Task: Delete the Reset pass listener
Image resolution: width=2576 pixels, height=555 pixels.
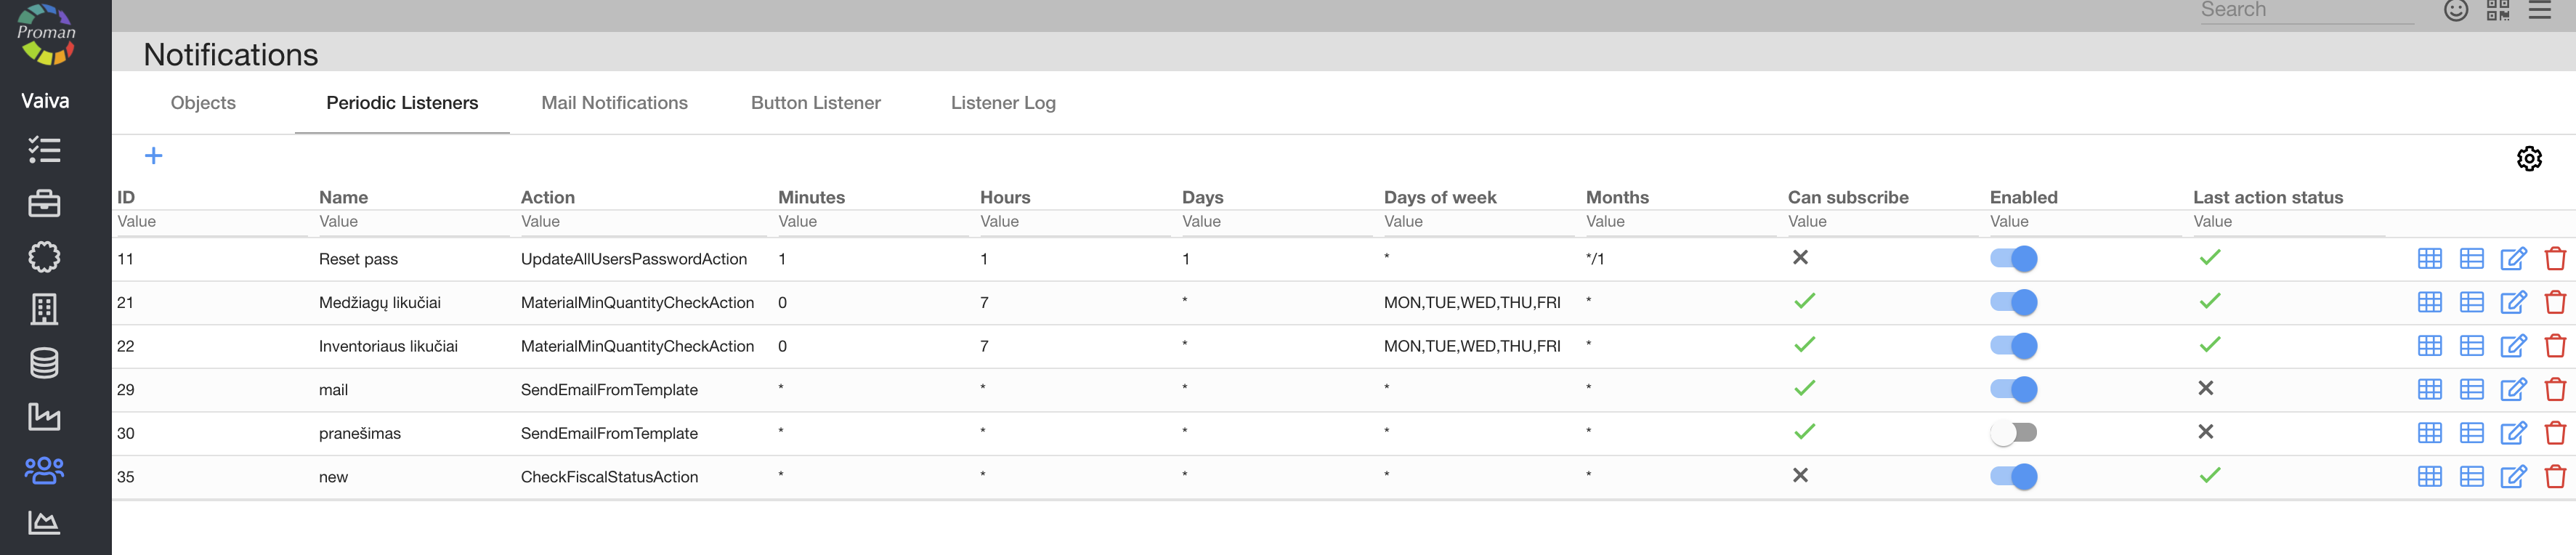Action: tap(2554, 259)
